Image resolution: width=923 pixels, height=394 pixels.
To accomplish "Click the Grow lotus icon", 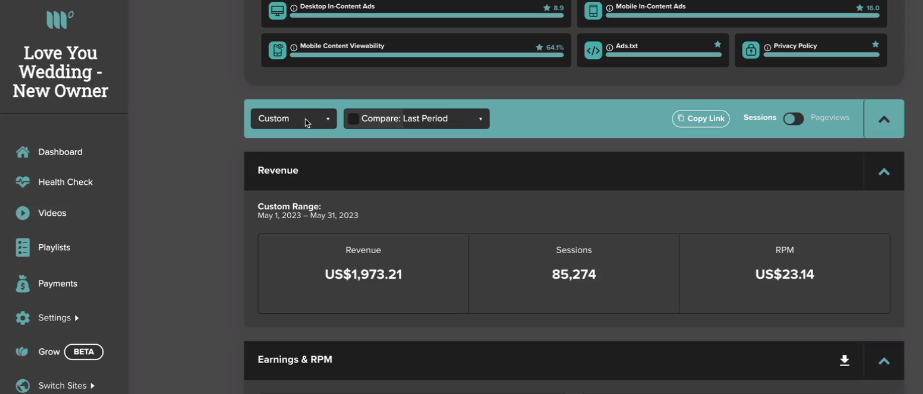I will pyautogui.click(x=22, y=352).
